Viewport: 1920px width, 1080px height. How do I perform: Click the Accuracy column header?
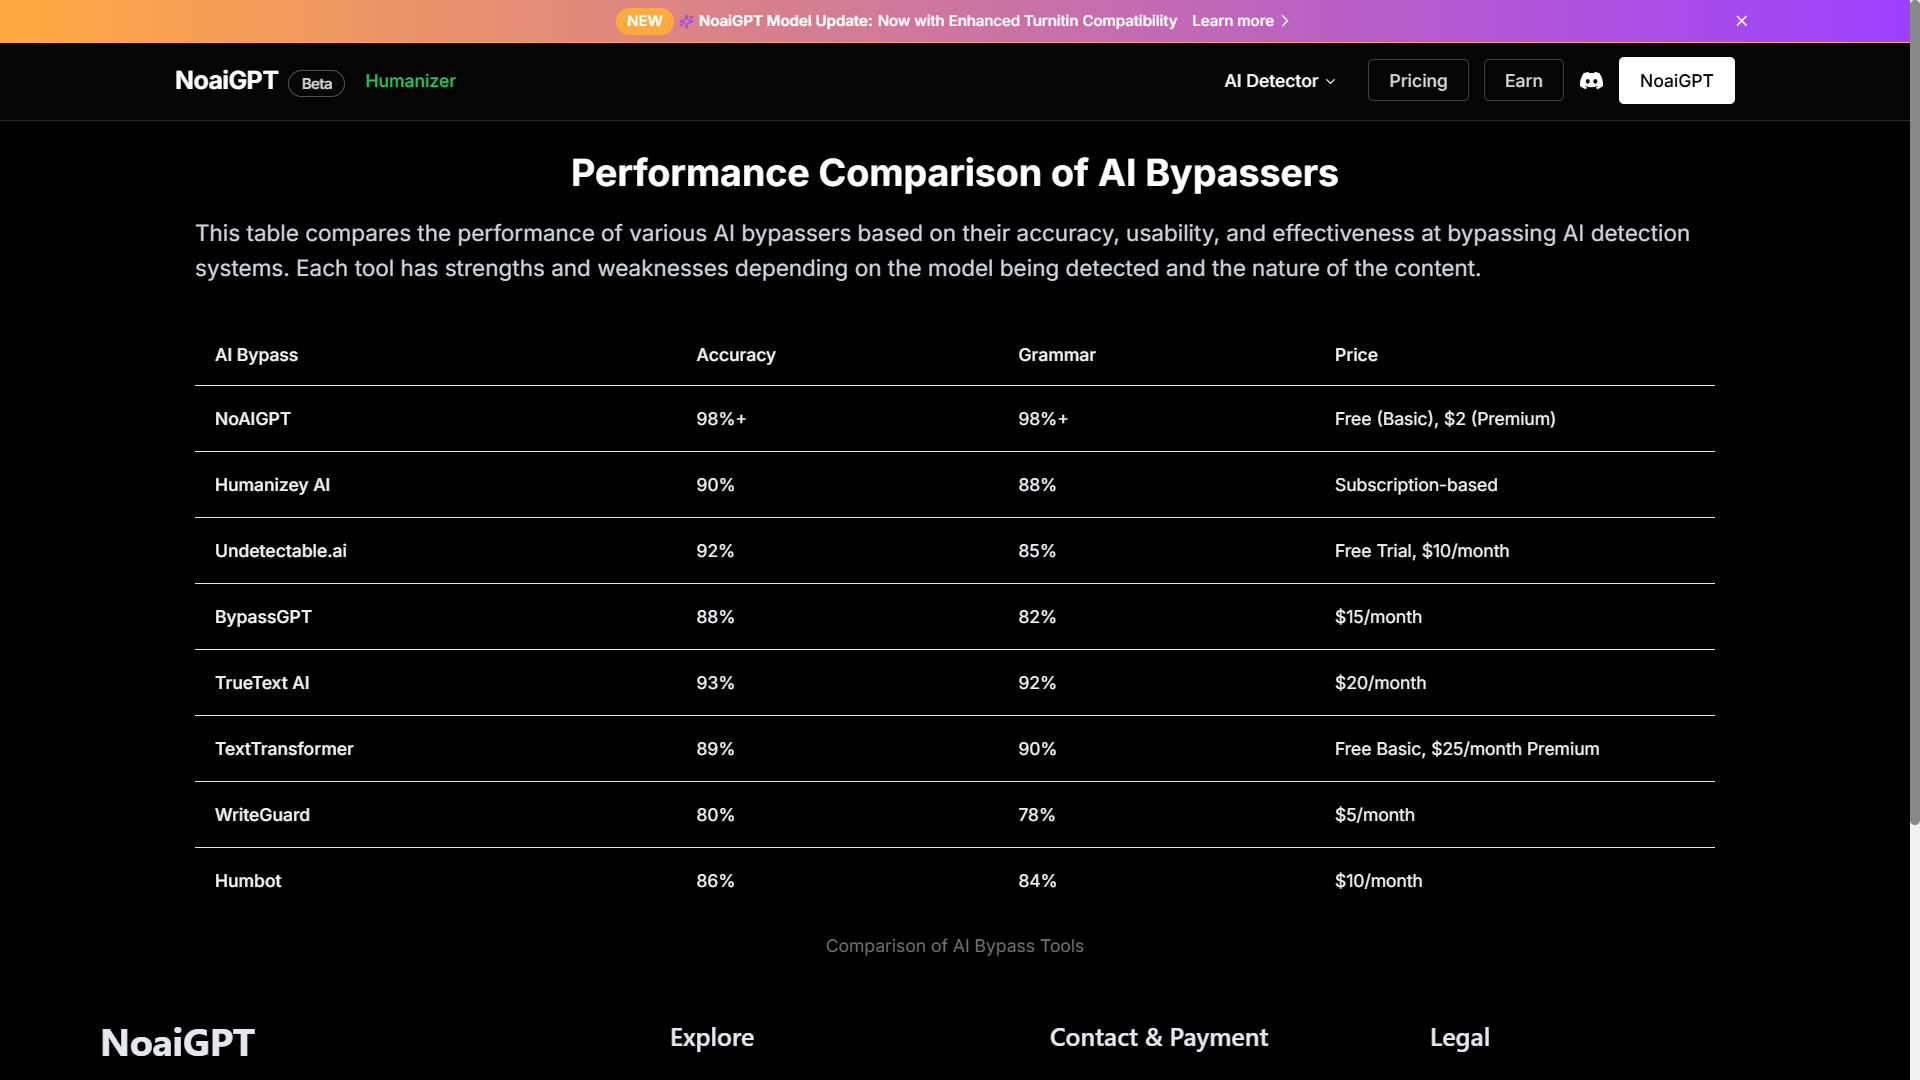pyautogui.click(x=735, y=355)
